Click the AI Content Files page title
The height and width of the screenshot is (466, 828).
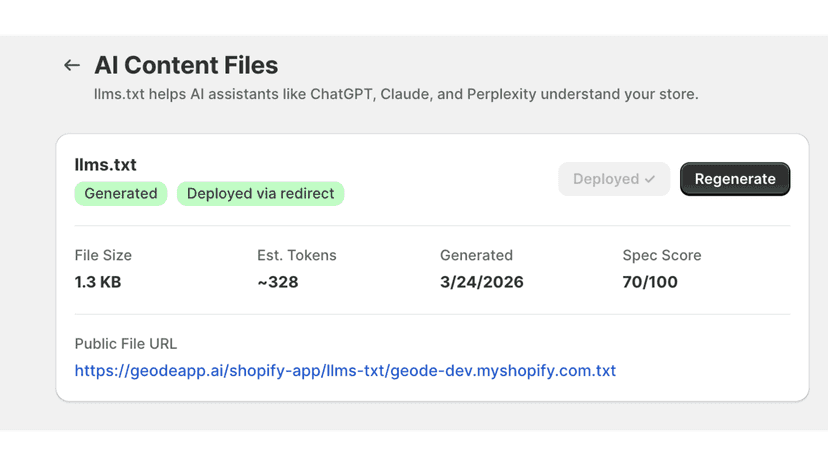point(186,66)
